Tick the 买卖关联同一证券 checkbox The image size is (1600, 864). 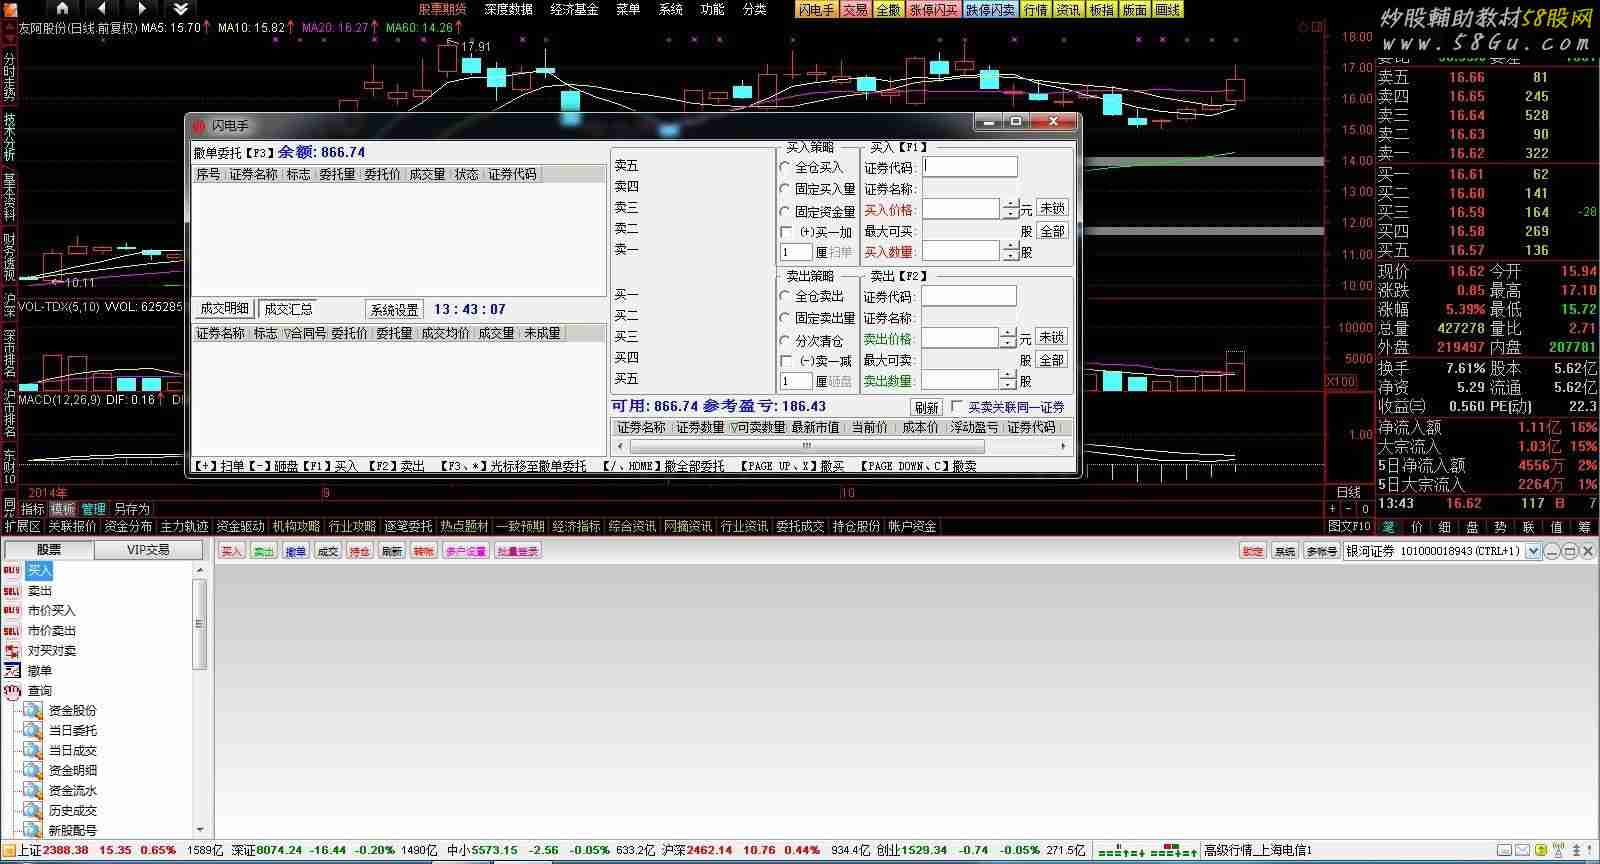tap(957, 407)
